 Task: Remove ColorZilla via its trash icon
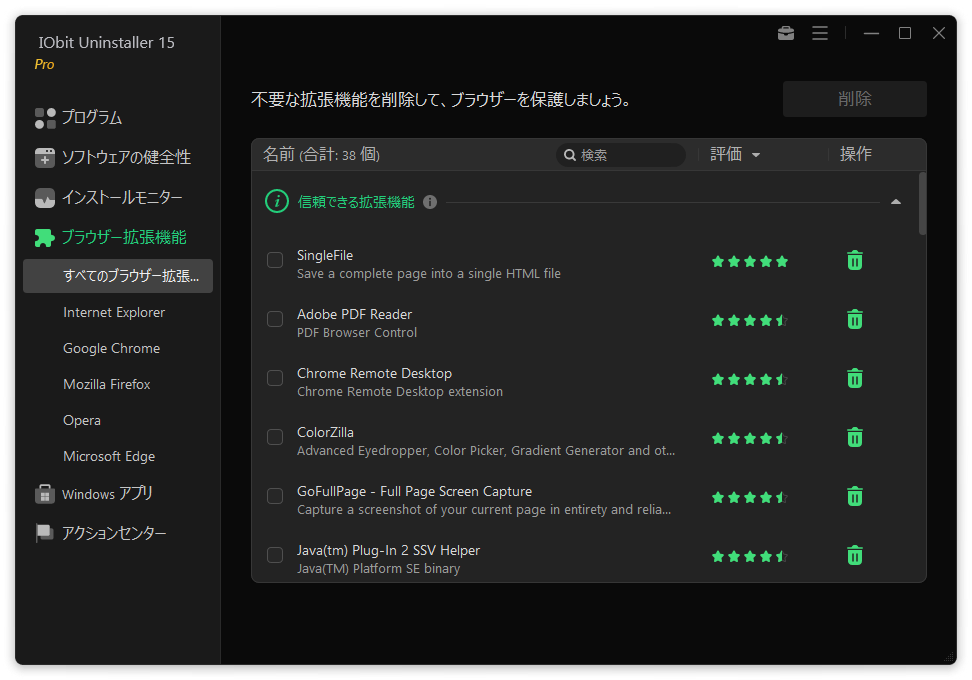tap(855, 438)
